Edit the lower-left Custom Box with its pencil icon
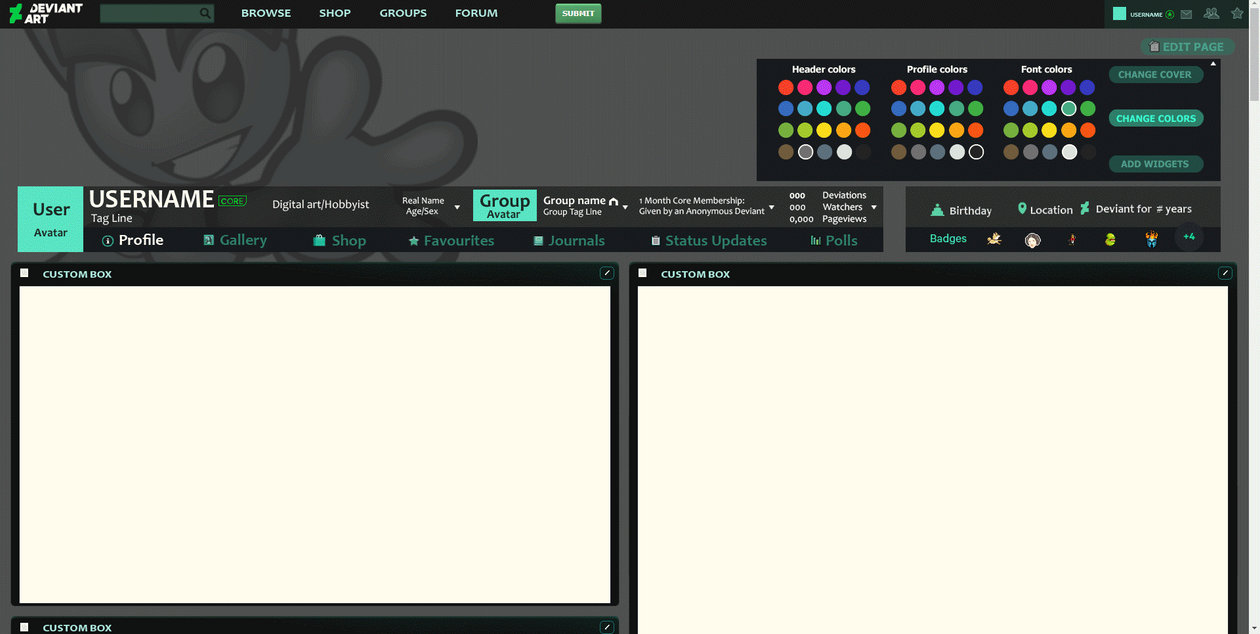This screenshot has height=634, width=1260. pos(607,627)
